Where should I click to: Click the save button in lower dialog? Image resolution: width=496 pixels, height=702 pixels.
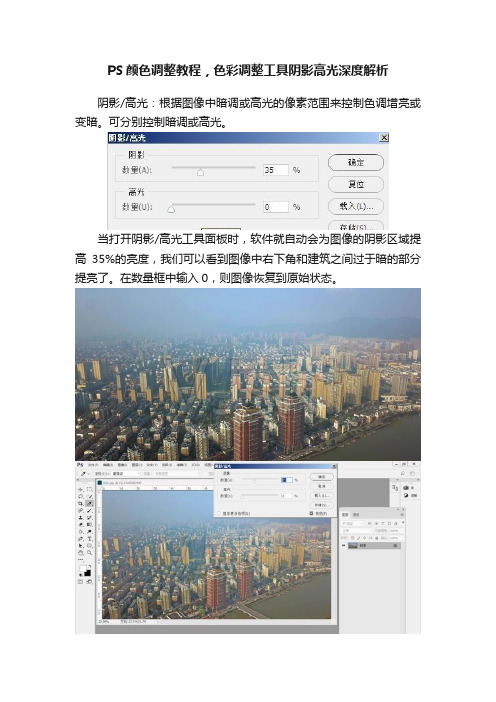pos(321,505)
